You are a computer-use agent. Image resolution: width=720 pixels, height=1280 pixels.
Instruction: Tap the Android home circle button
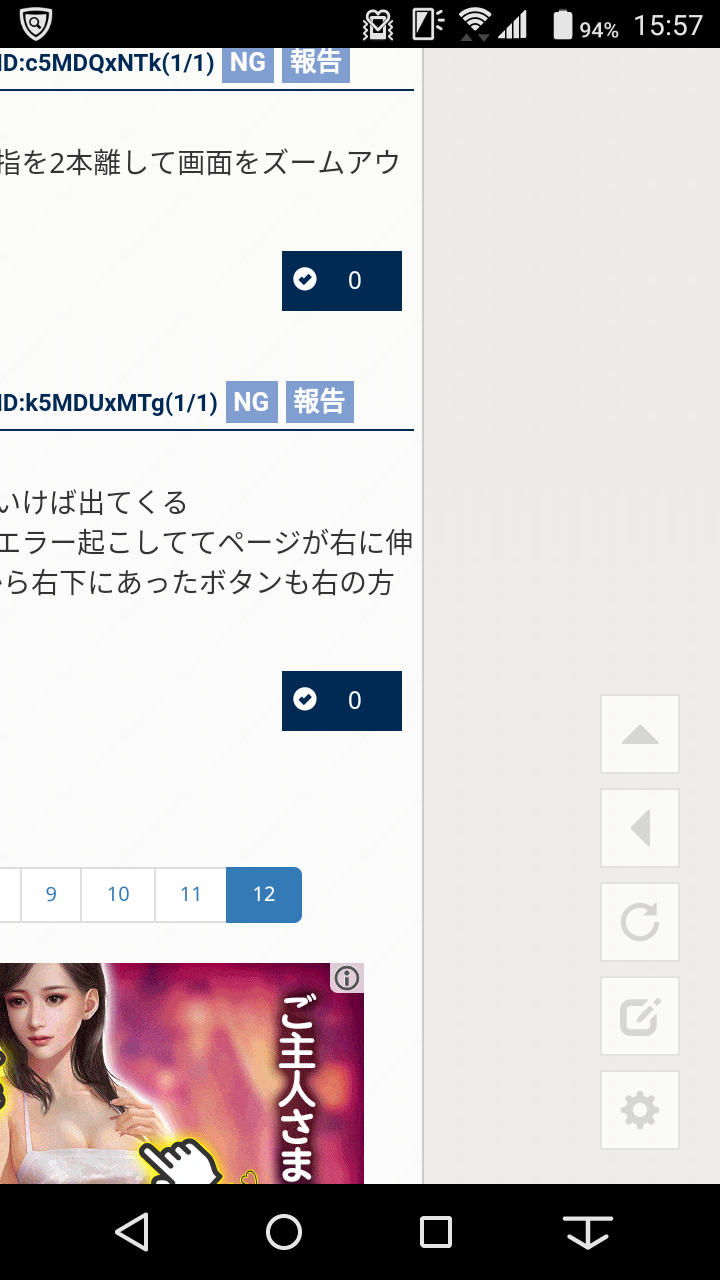point(284,1232)
